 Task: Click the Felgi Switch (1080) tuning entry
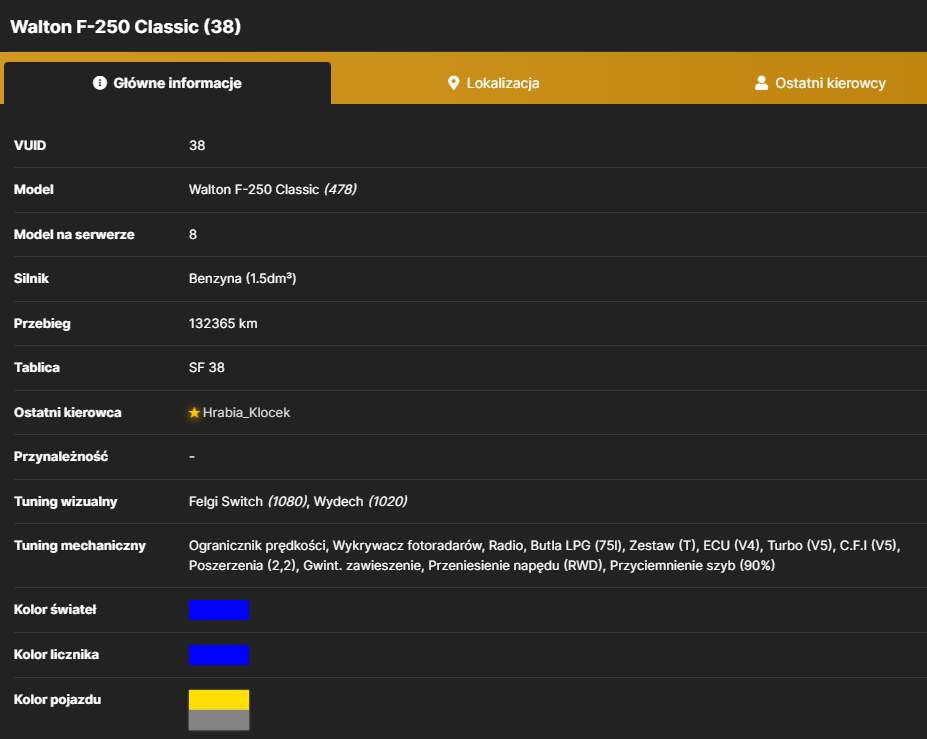coord(248,501)
